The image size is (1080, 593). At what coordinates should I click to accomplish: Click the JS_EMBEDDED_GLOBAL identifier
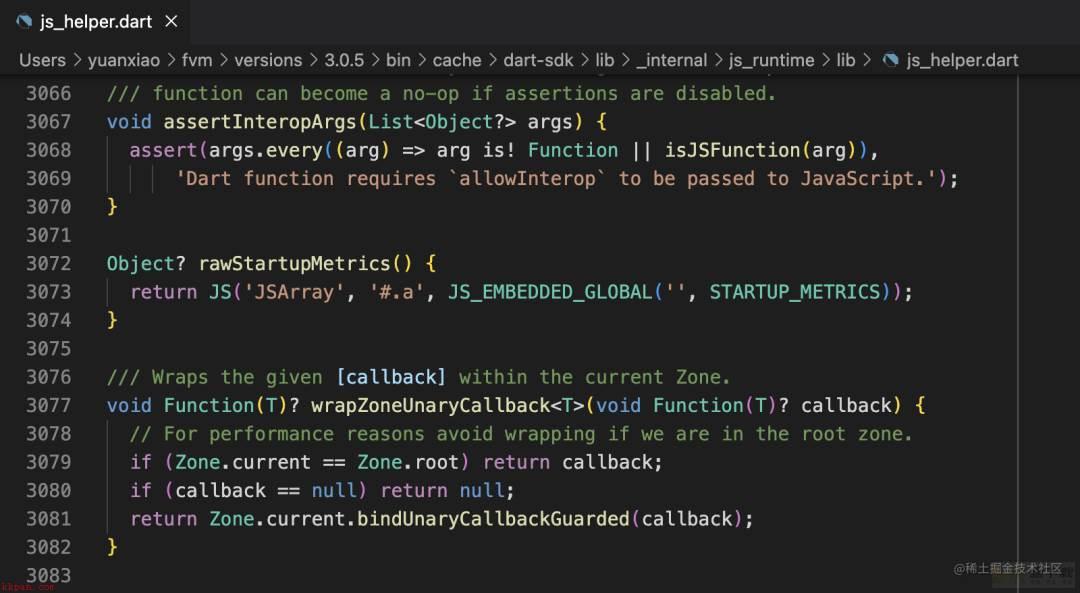pos(550,292)
